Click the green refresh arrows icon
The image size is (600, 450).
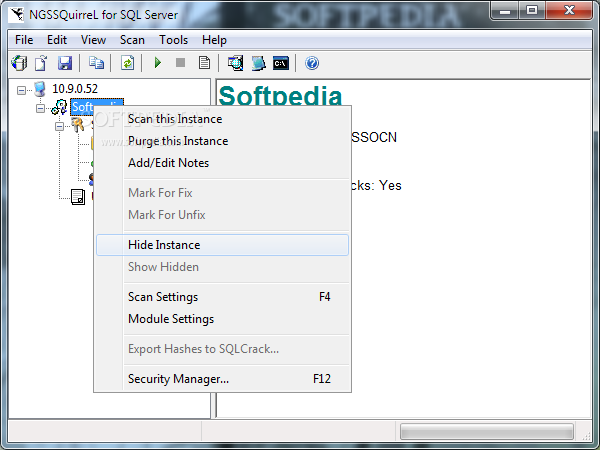pyautogui.click(x=127, y=63)
